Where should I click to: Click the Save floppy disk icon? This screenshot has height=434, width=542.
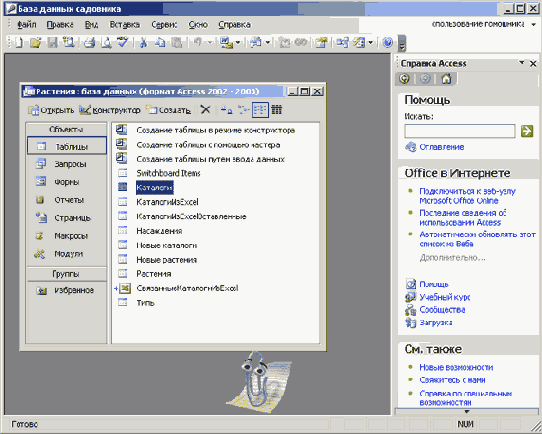[x=53, y=43]
